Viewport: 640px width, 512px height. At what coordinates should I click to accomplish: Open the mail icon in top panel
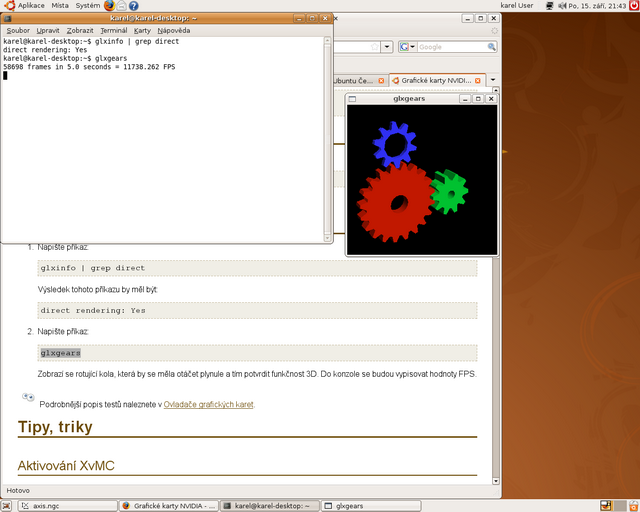click(122, 6)
